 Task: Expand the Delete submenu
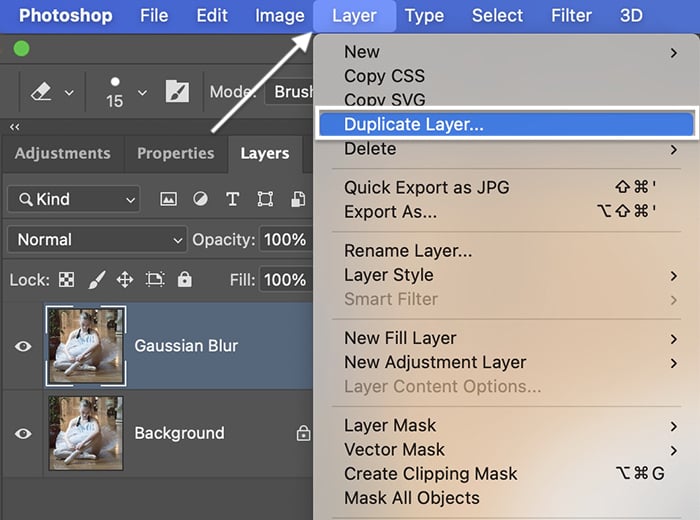coord(506,149)
